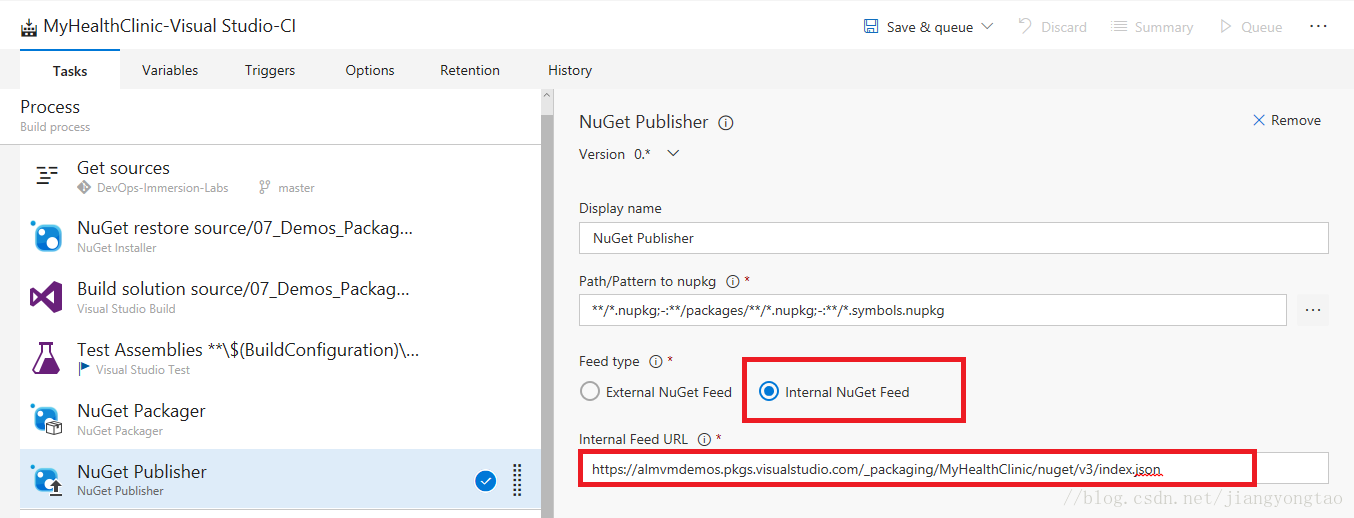This screenshot has width=1354, height=518.
Task: Click the Display name input field
Action: tap(953, 238)
